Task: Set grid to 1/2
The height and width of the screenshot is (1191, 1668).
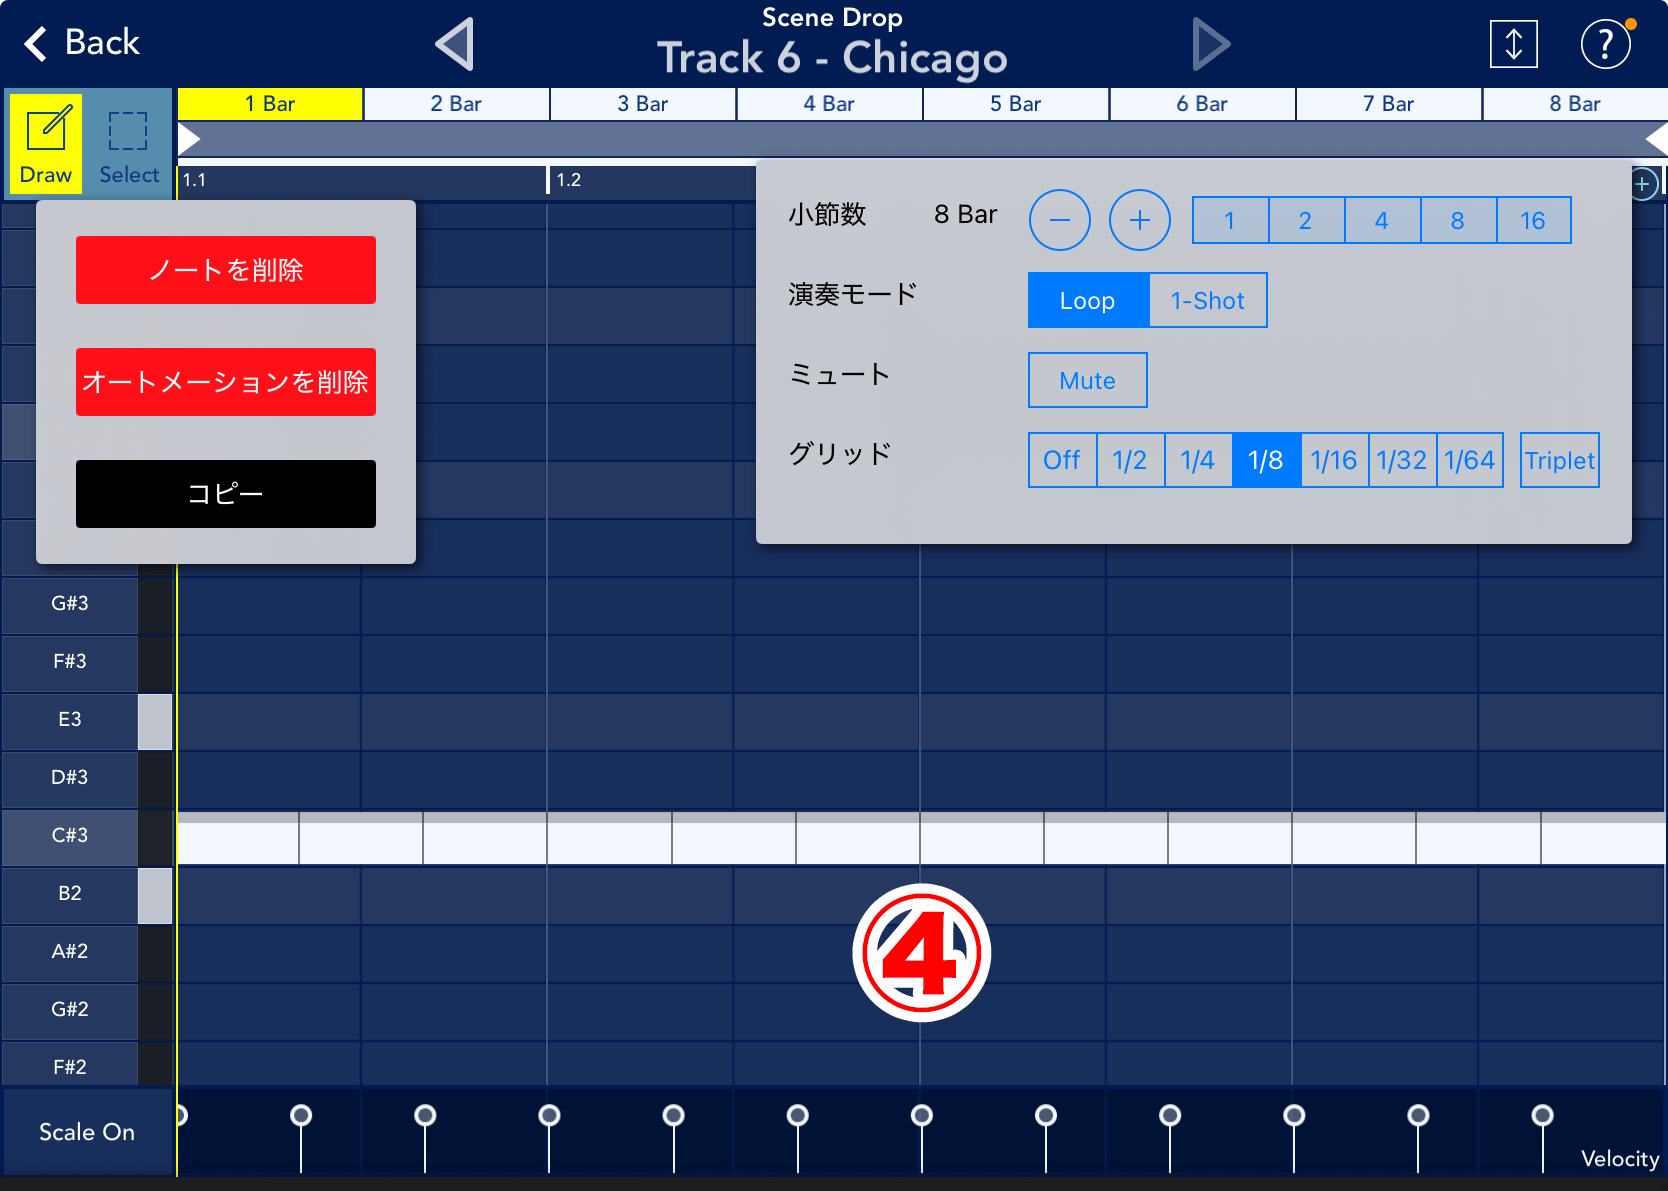Action: click(1130, 460)
